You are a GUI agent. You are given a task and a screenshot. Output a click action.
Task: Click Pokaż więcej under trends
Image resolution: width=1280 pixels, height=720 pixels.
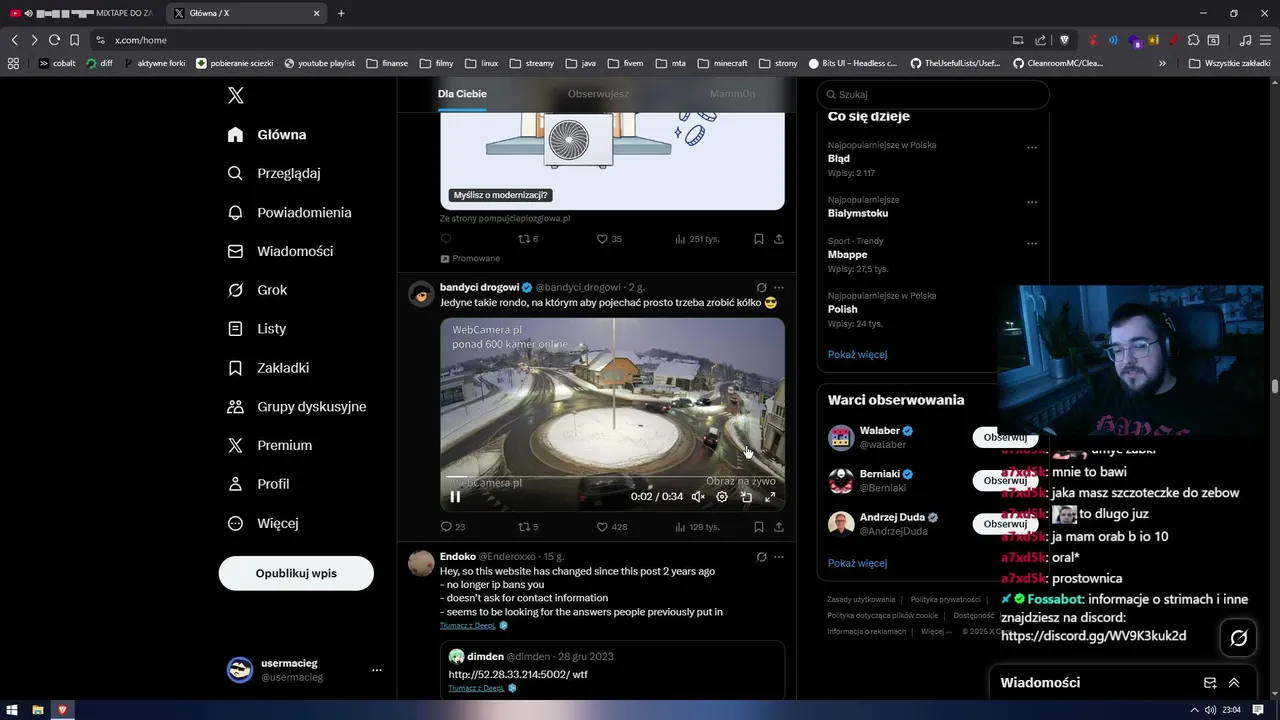pyautogui.click(x=857, y=354)
